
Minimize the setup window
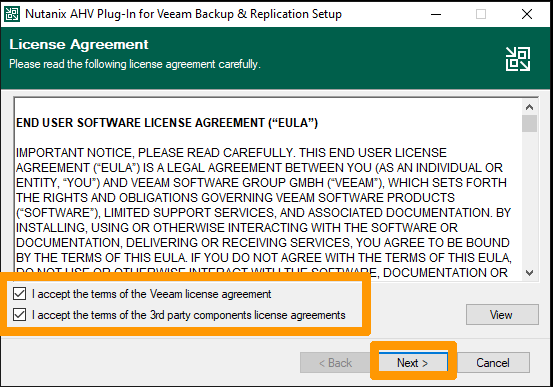point(436,14)
